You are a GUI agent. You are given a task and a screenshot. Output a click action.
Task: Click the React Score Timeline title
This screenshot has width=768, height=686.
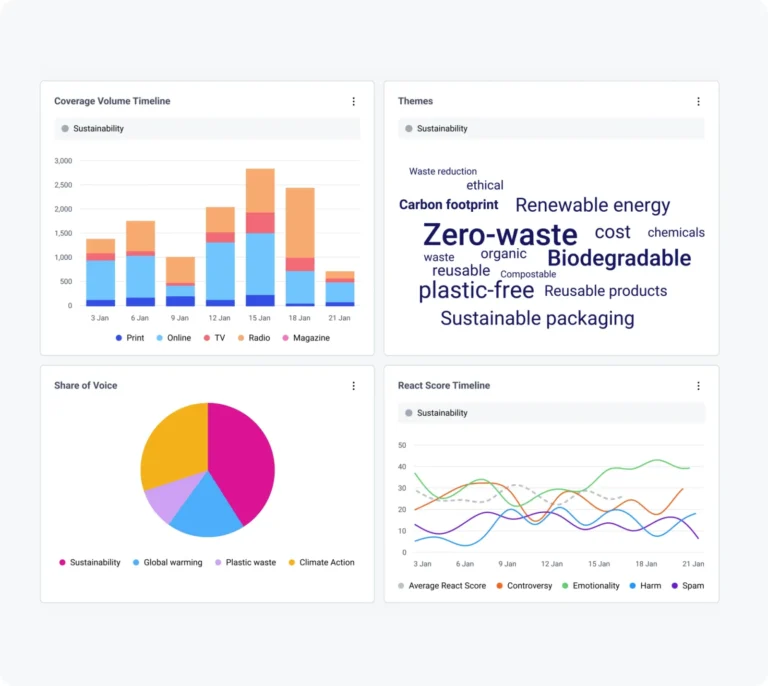(x=444, y=385)
